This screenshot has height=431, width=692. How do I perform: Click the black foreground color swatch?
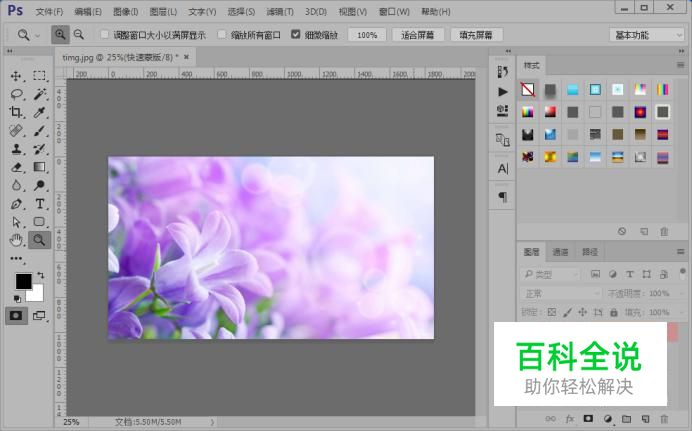22,282
